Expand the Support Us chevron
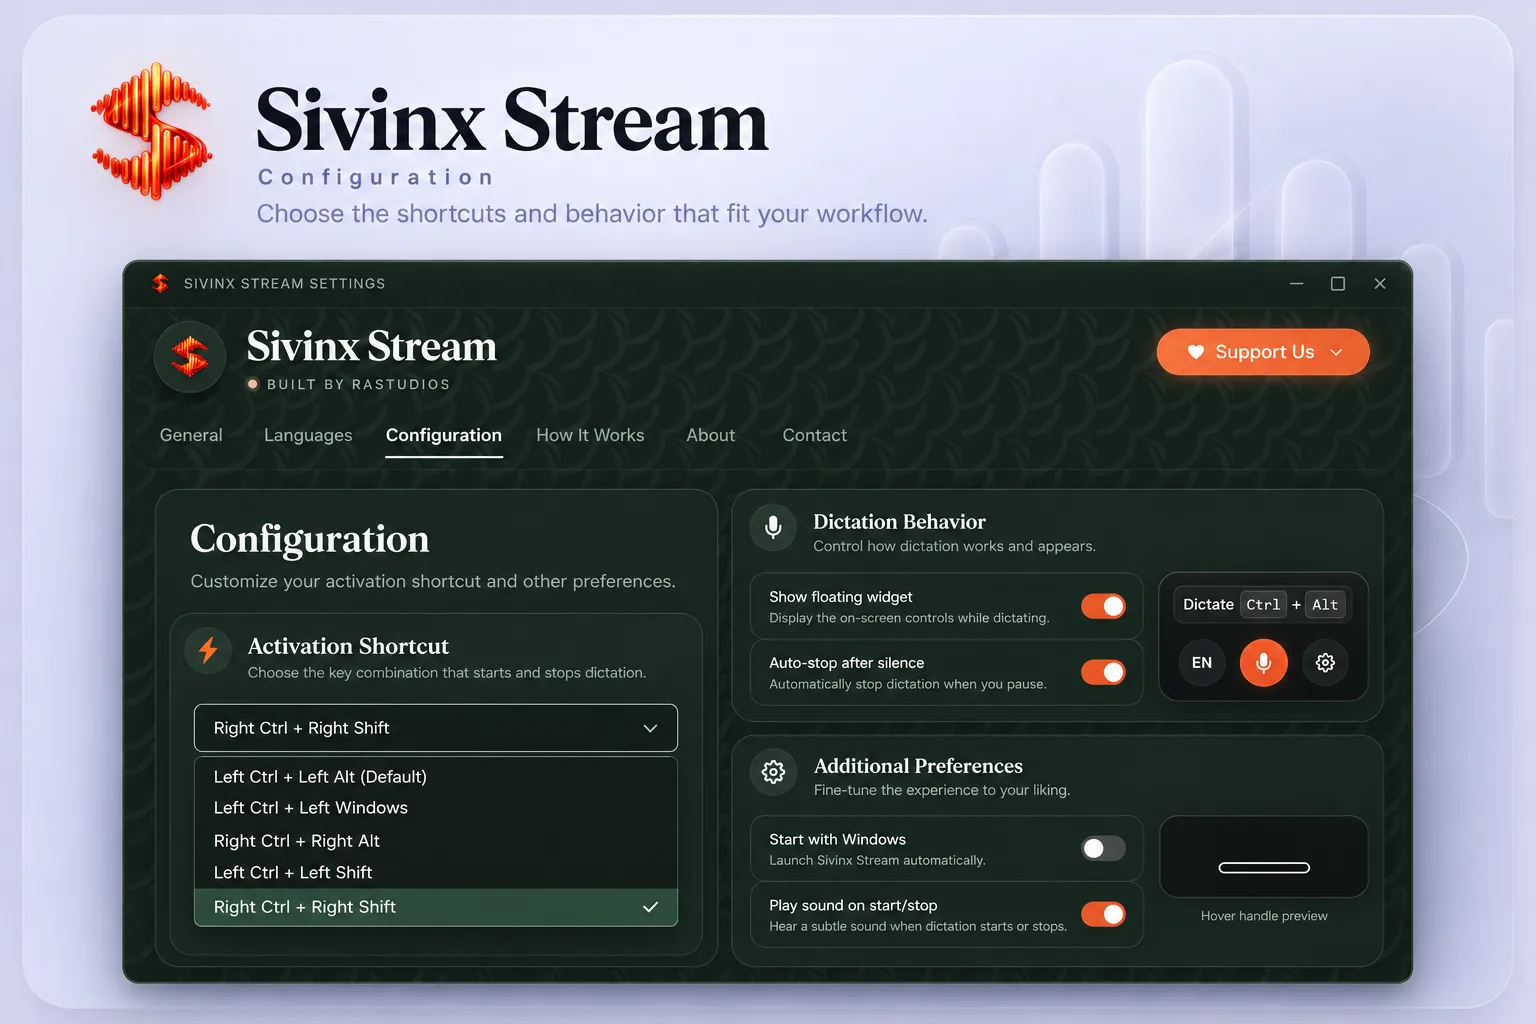This screenshot has width=1536, height=1024. 1336,352
